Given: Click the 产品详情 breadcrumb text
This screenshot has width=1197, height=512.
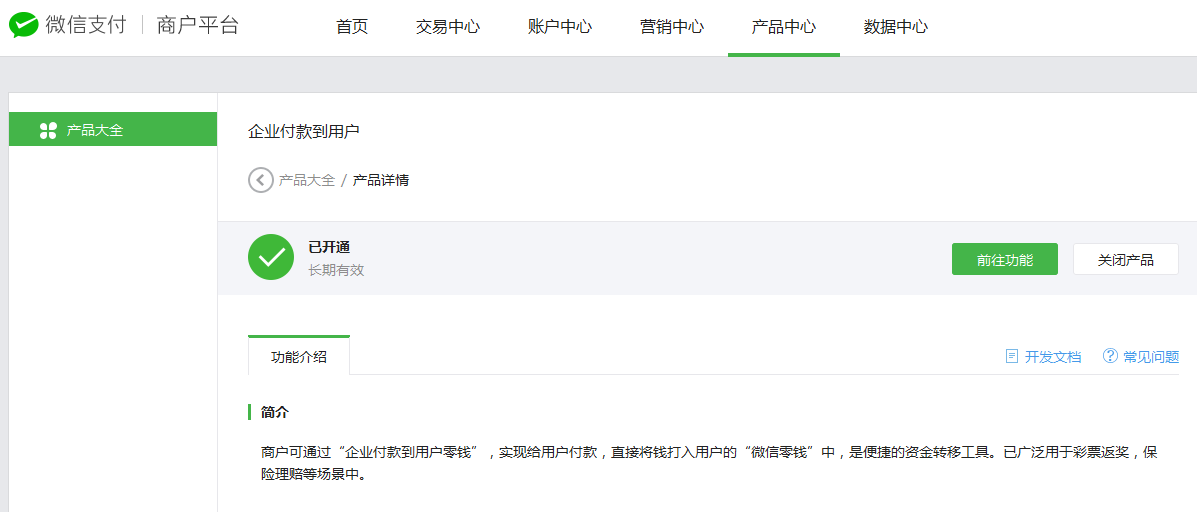Looking at the screenshot, I should (x=381, y=181).
